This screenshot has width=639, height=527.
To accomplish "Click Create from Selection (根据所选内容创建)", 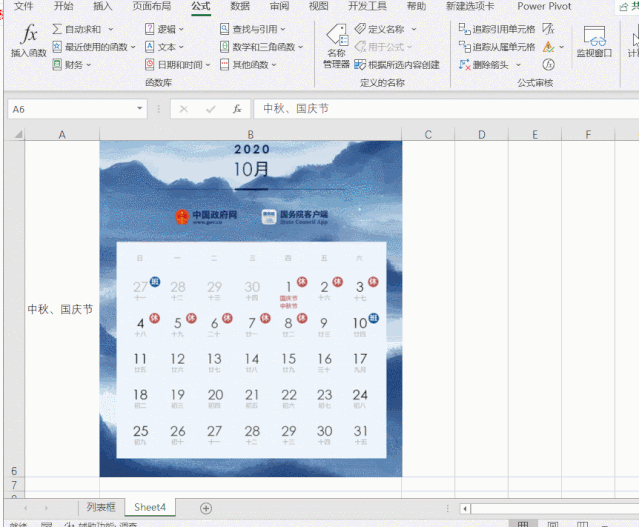I will click(x=397, y=64).
